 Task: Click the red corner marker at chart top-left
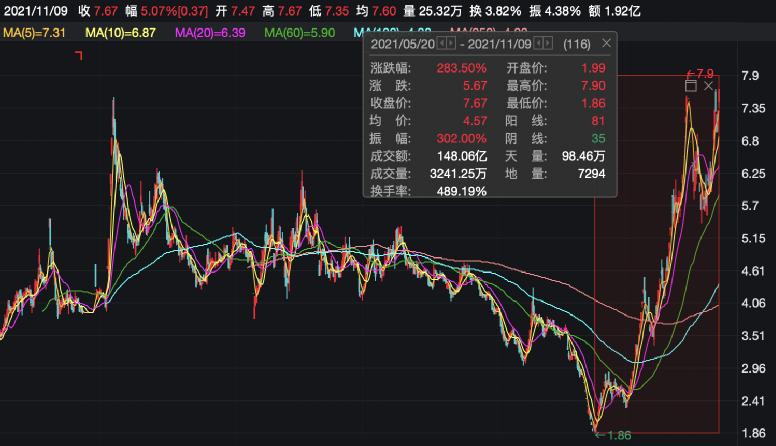(79, 56)
